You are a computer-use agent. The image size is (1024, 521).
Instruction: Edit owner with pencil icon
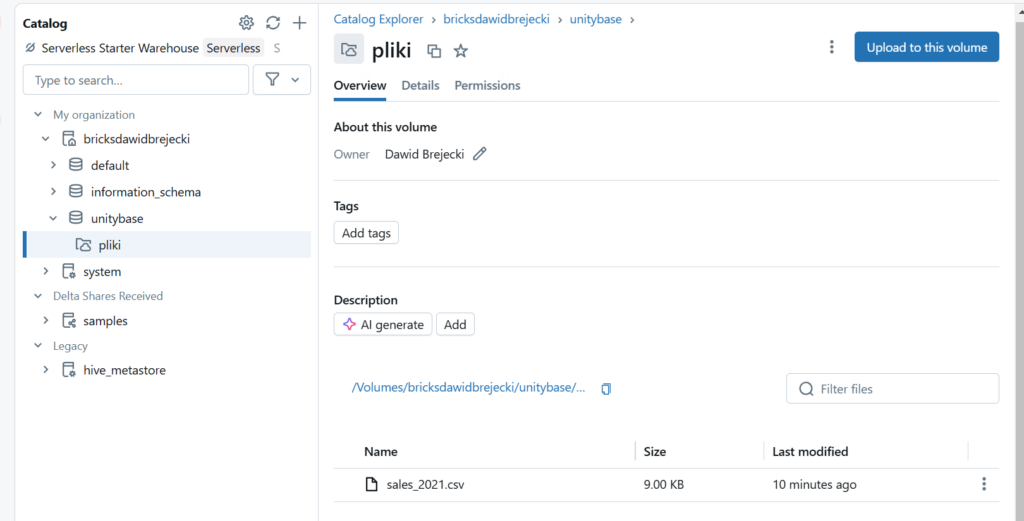coord(480,154)
